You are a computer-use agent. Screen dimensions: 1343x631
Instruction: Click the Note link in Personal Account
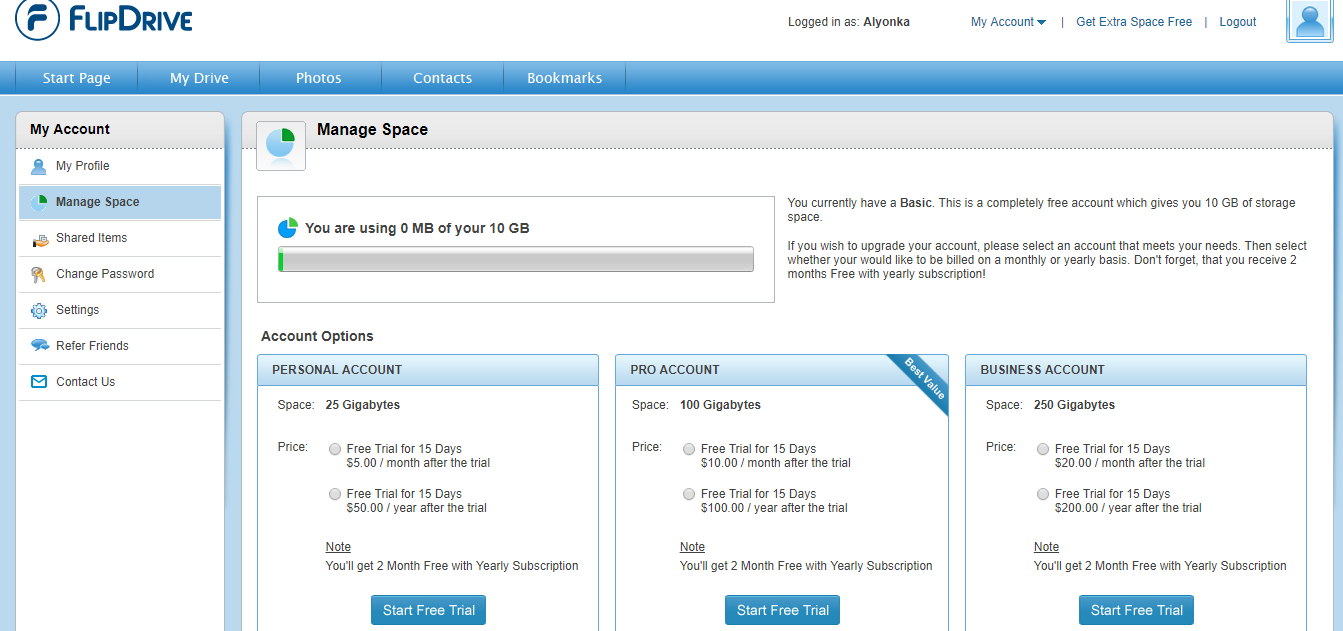pyautogui.click(x=338, y=547)
